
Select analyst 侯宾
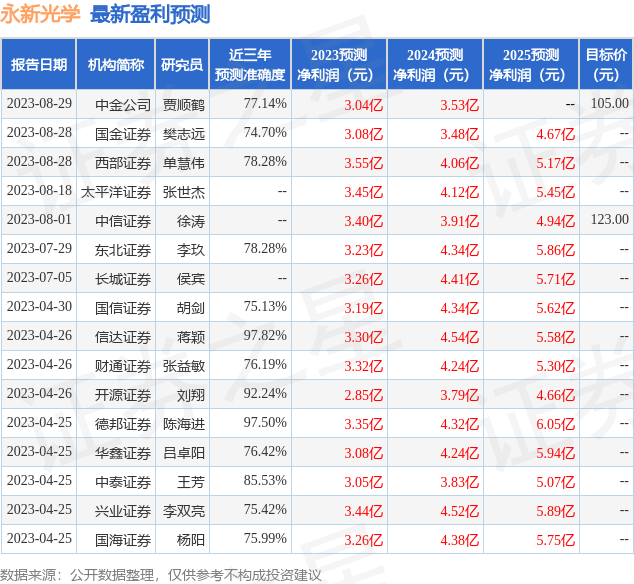click(x=191, y=279)
